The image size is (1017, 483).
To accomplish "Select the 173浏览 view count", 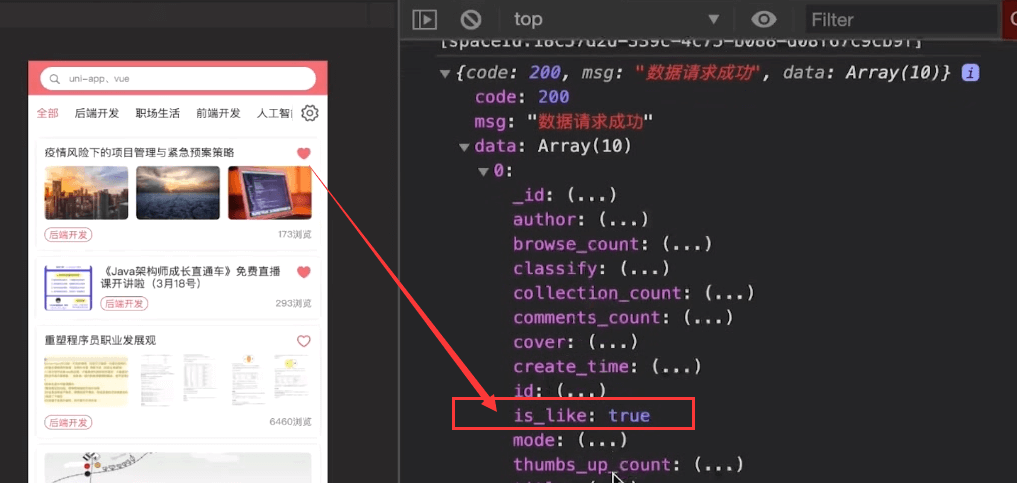I will click(294, 235).
